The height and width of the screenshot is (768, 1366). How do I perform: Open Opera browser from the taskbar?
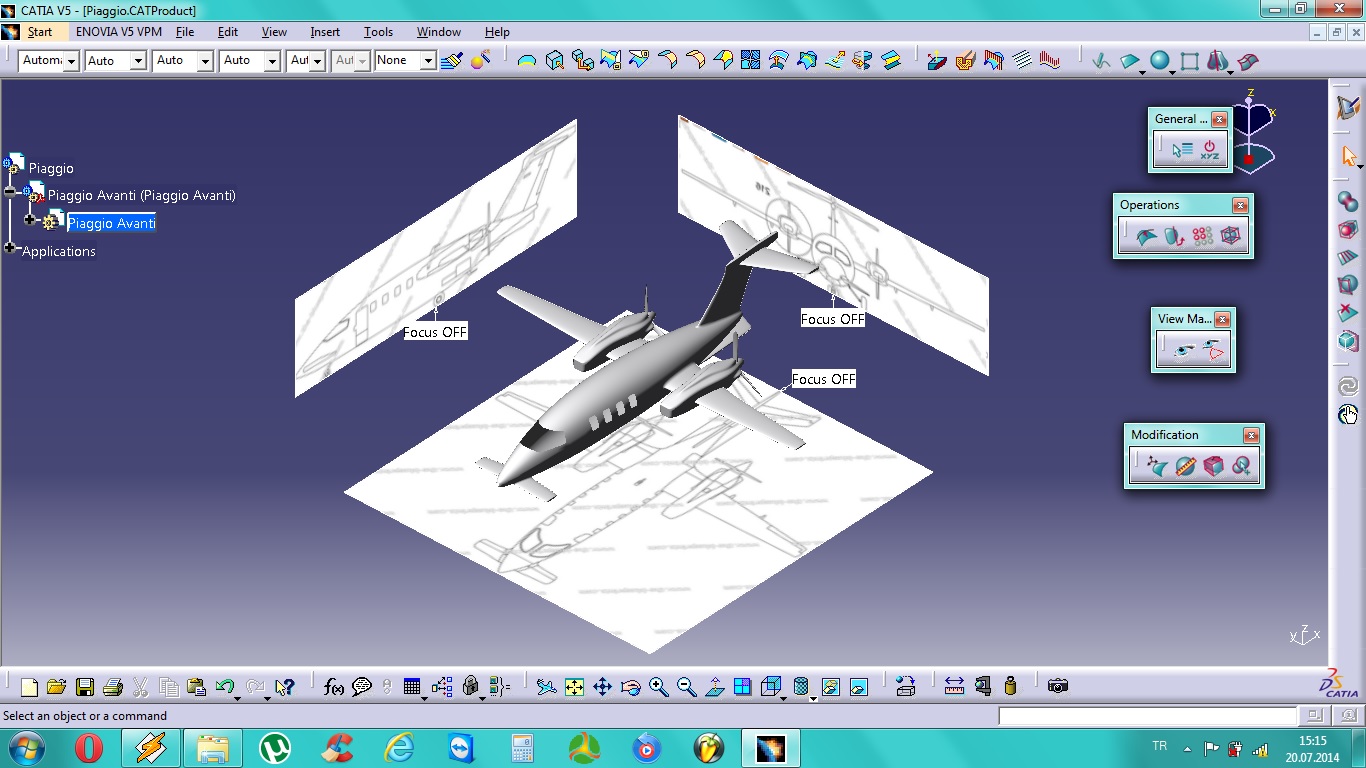(x=89, y=748)
